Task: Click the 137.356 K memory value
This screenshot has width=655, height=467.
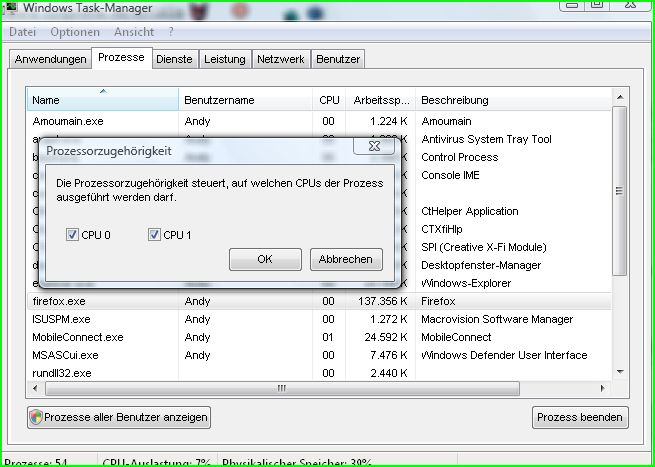Action: point(382,301)
